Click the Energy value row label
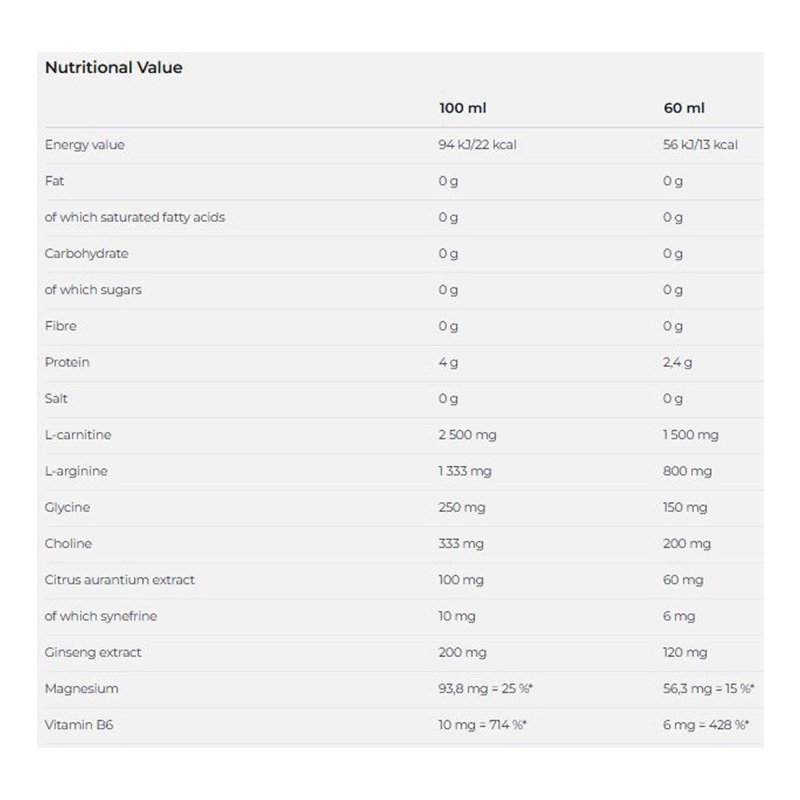This screenshot has height=800, width=800. coord(85,145)
